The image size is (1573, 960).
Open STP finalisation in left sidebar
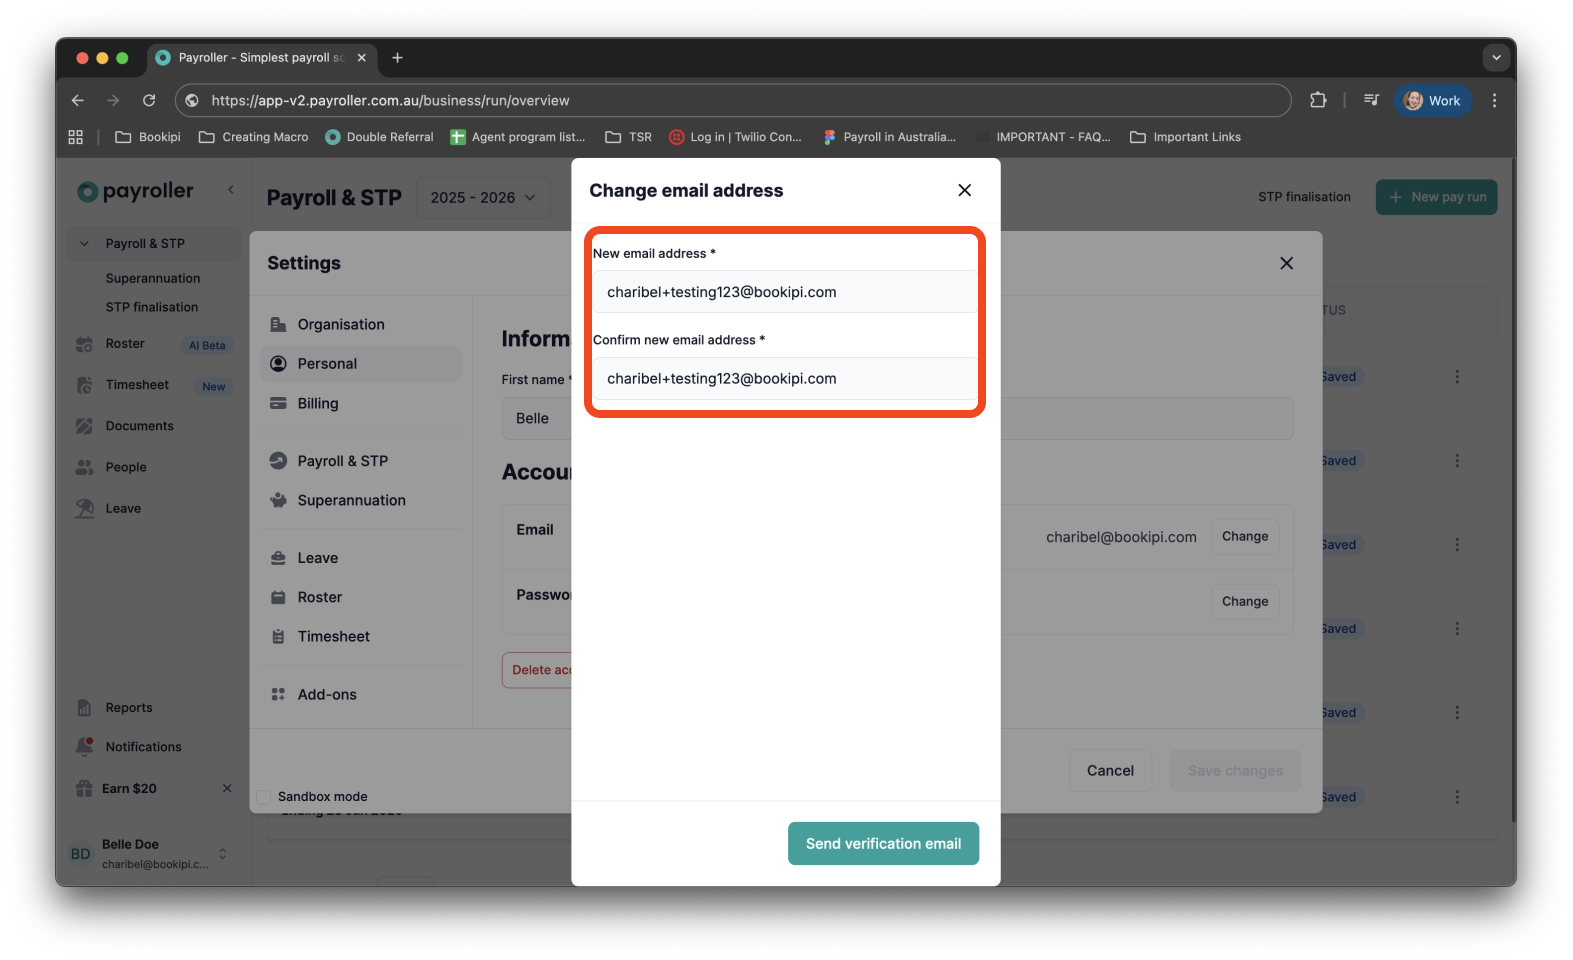tap(152, 307)
